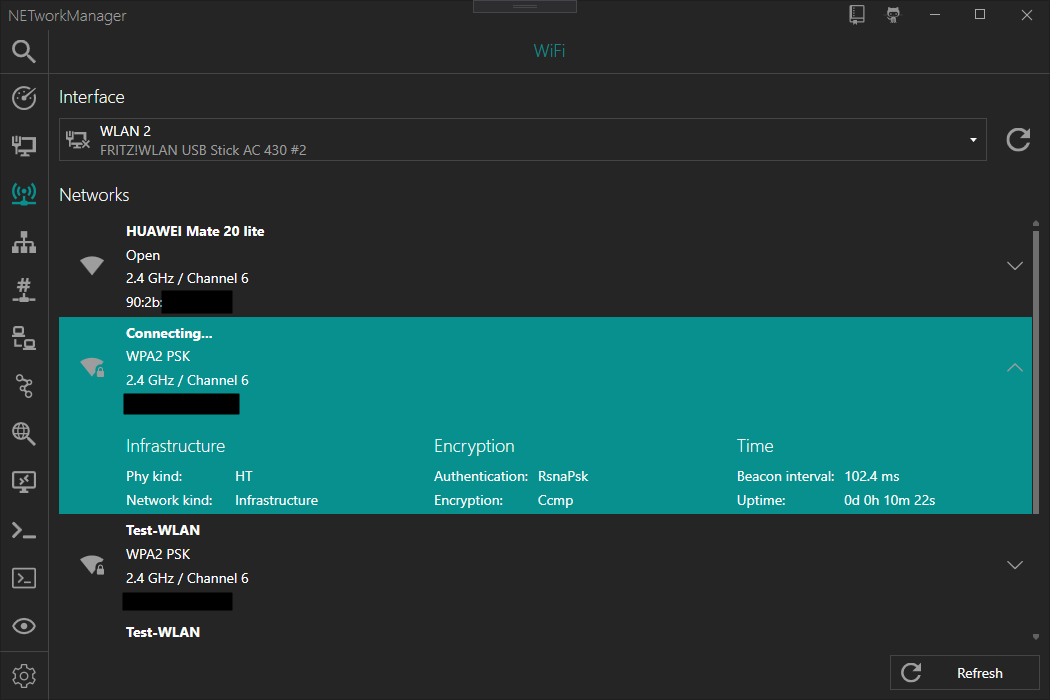Image resolution: width=1050 pixels, height=700 pixels.
Task: Open the Traceroute tool
Action: click(23, 386)
